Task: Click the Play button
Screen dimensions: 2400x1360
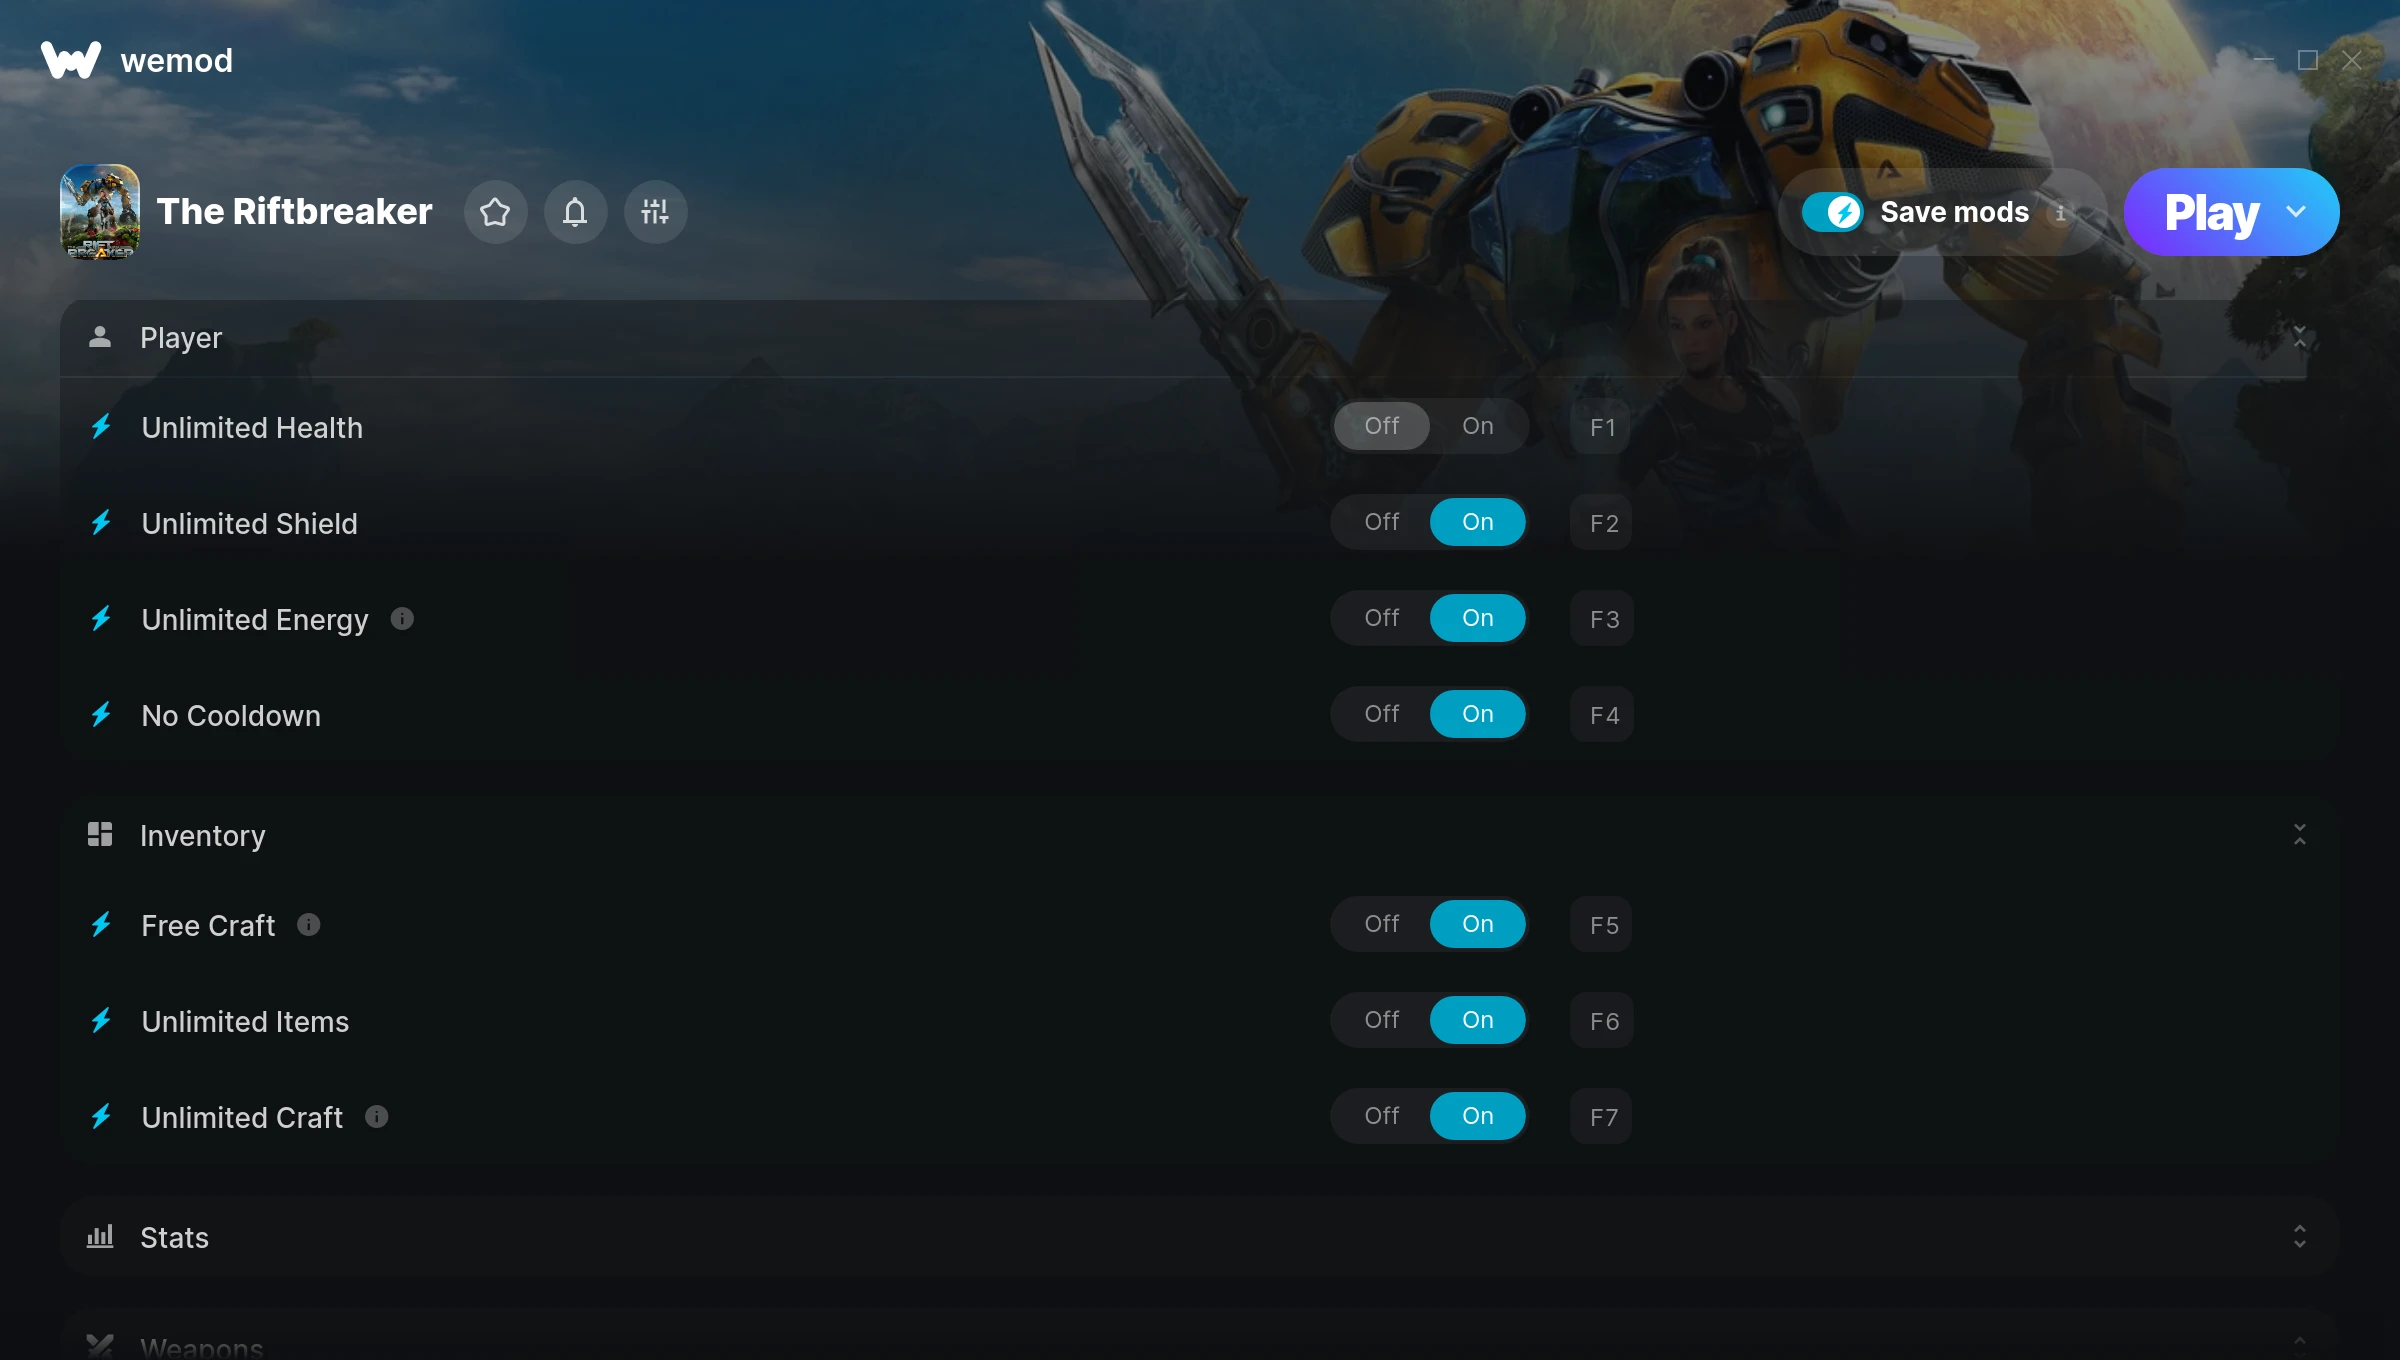Action: (2211, 212)
